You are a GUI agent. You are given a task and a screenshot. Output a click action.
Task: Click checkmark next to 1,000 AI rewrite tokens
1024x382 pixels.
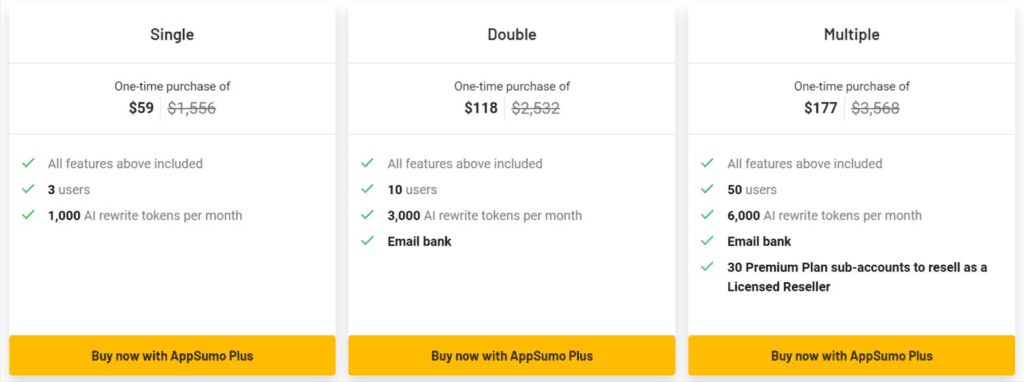(28, 215)
